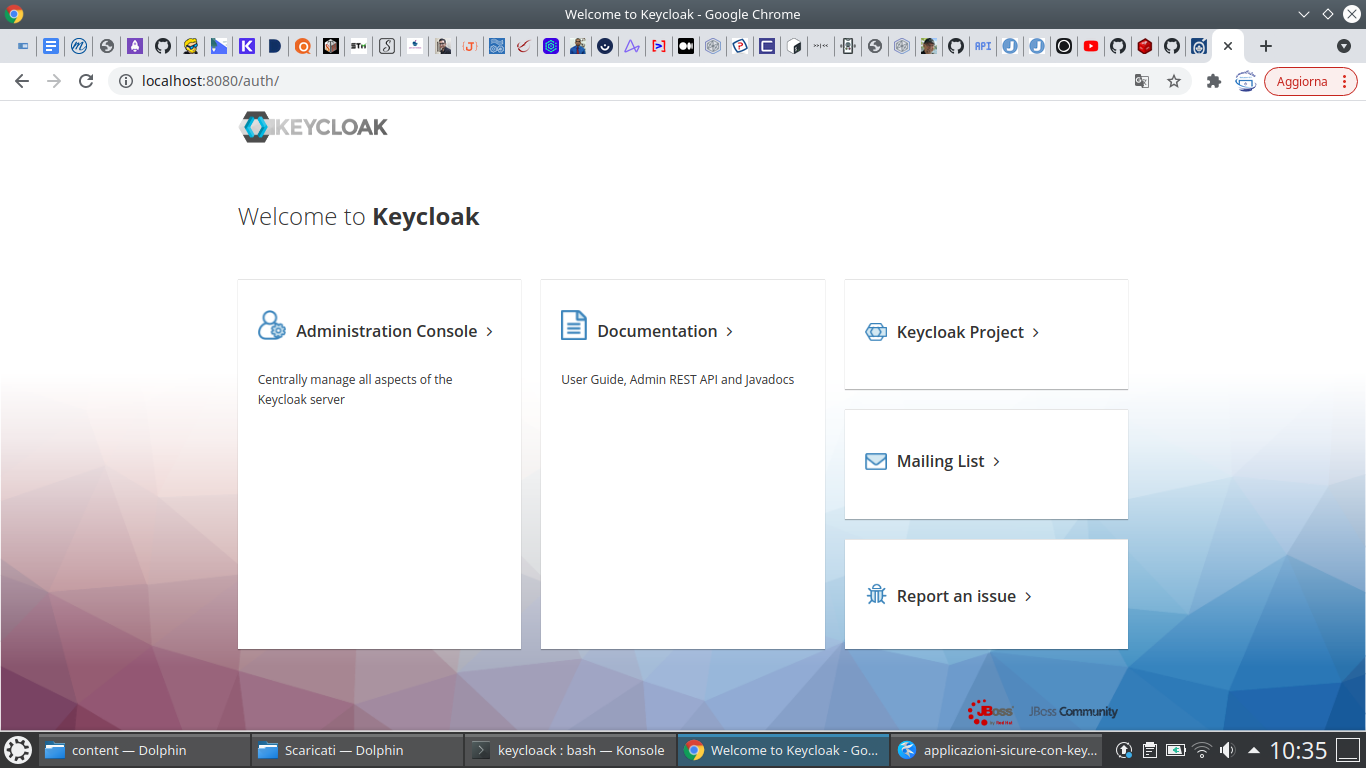Open the tab search dropdown arrow
Screen dimensions: 1366x768
coord(1344,46)
